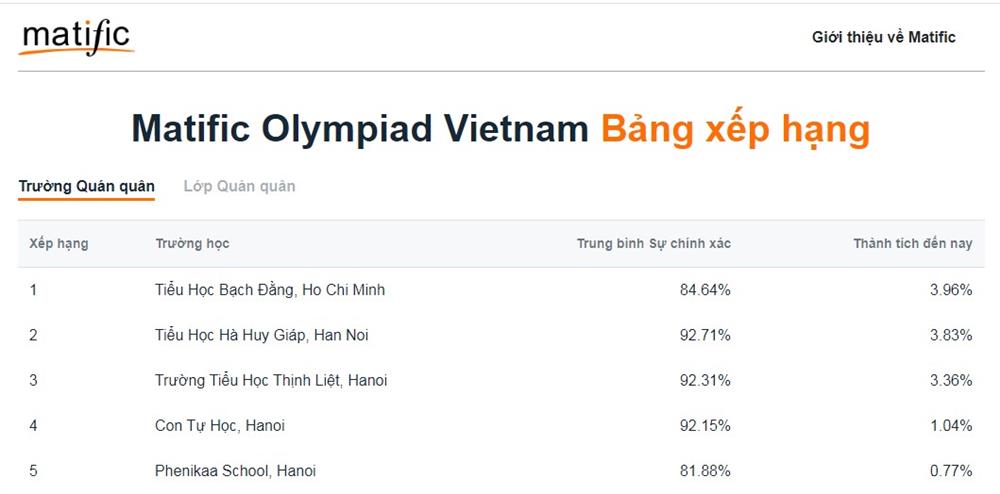Viewport: 1000px width, 494px height.
Task: Select the Con Tự Học row
Action: [220, 425]
